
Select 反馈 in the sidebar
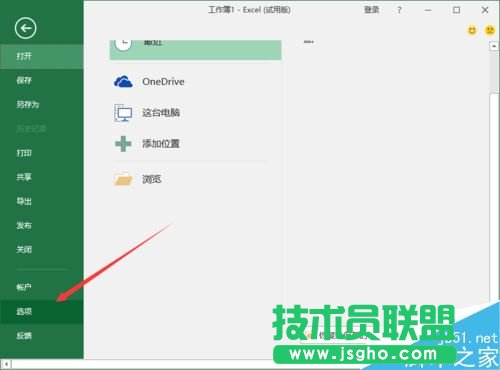pyautogui.click(x=42, y=336)
